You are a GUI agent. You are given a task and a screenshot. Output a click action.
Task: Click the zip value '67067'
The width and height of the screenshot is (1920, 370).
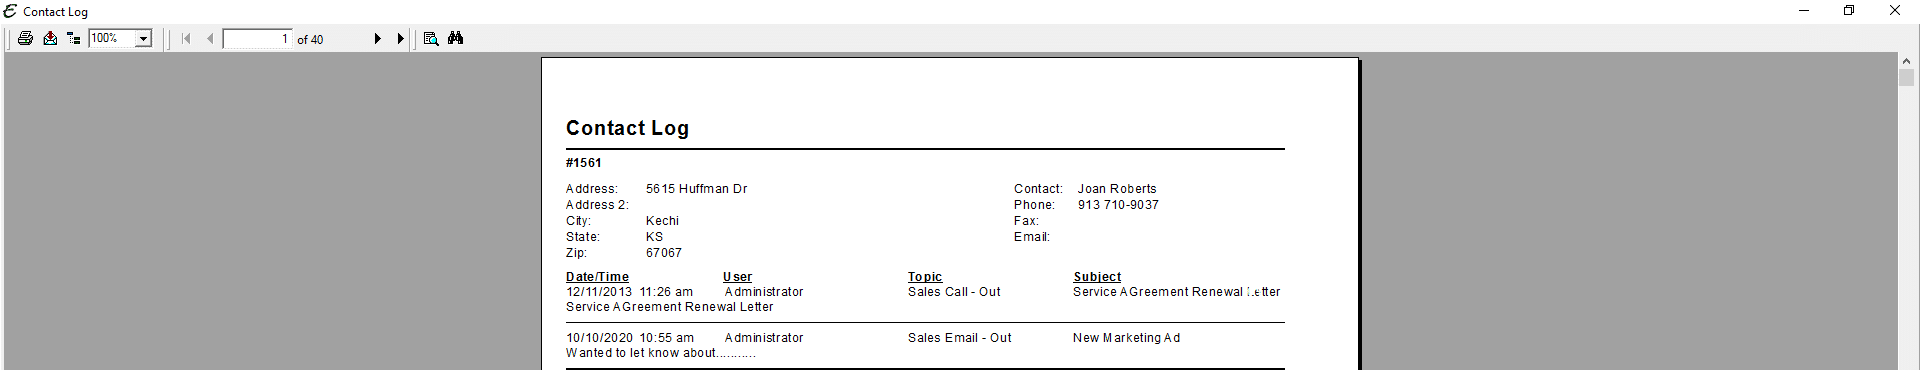664,253
